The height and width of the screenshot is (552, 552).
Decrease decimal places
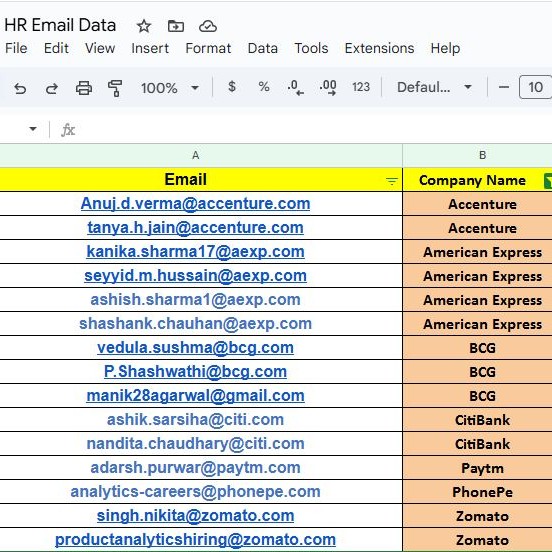[295, 87]
